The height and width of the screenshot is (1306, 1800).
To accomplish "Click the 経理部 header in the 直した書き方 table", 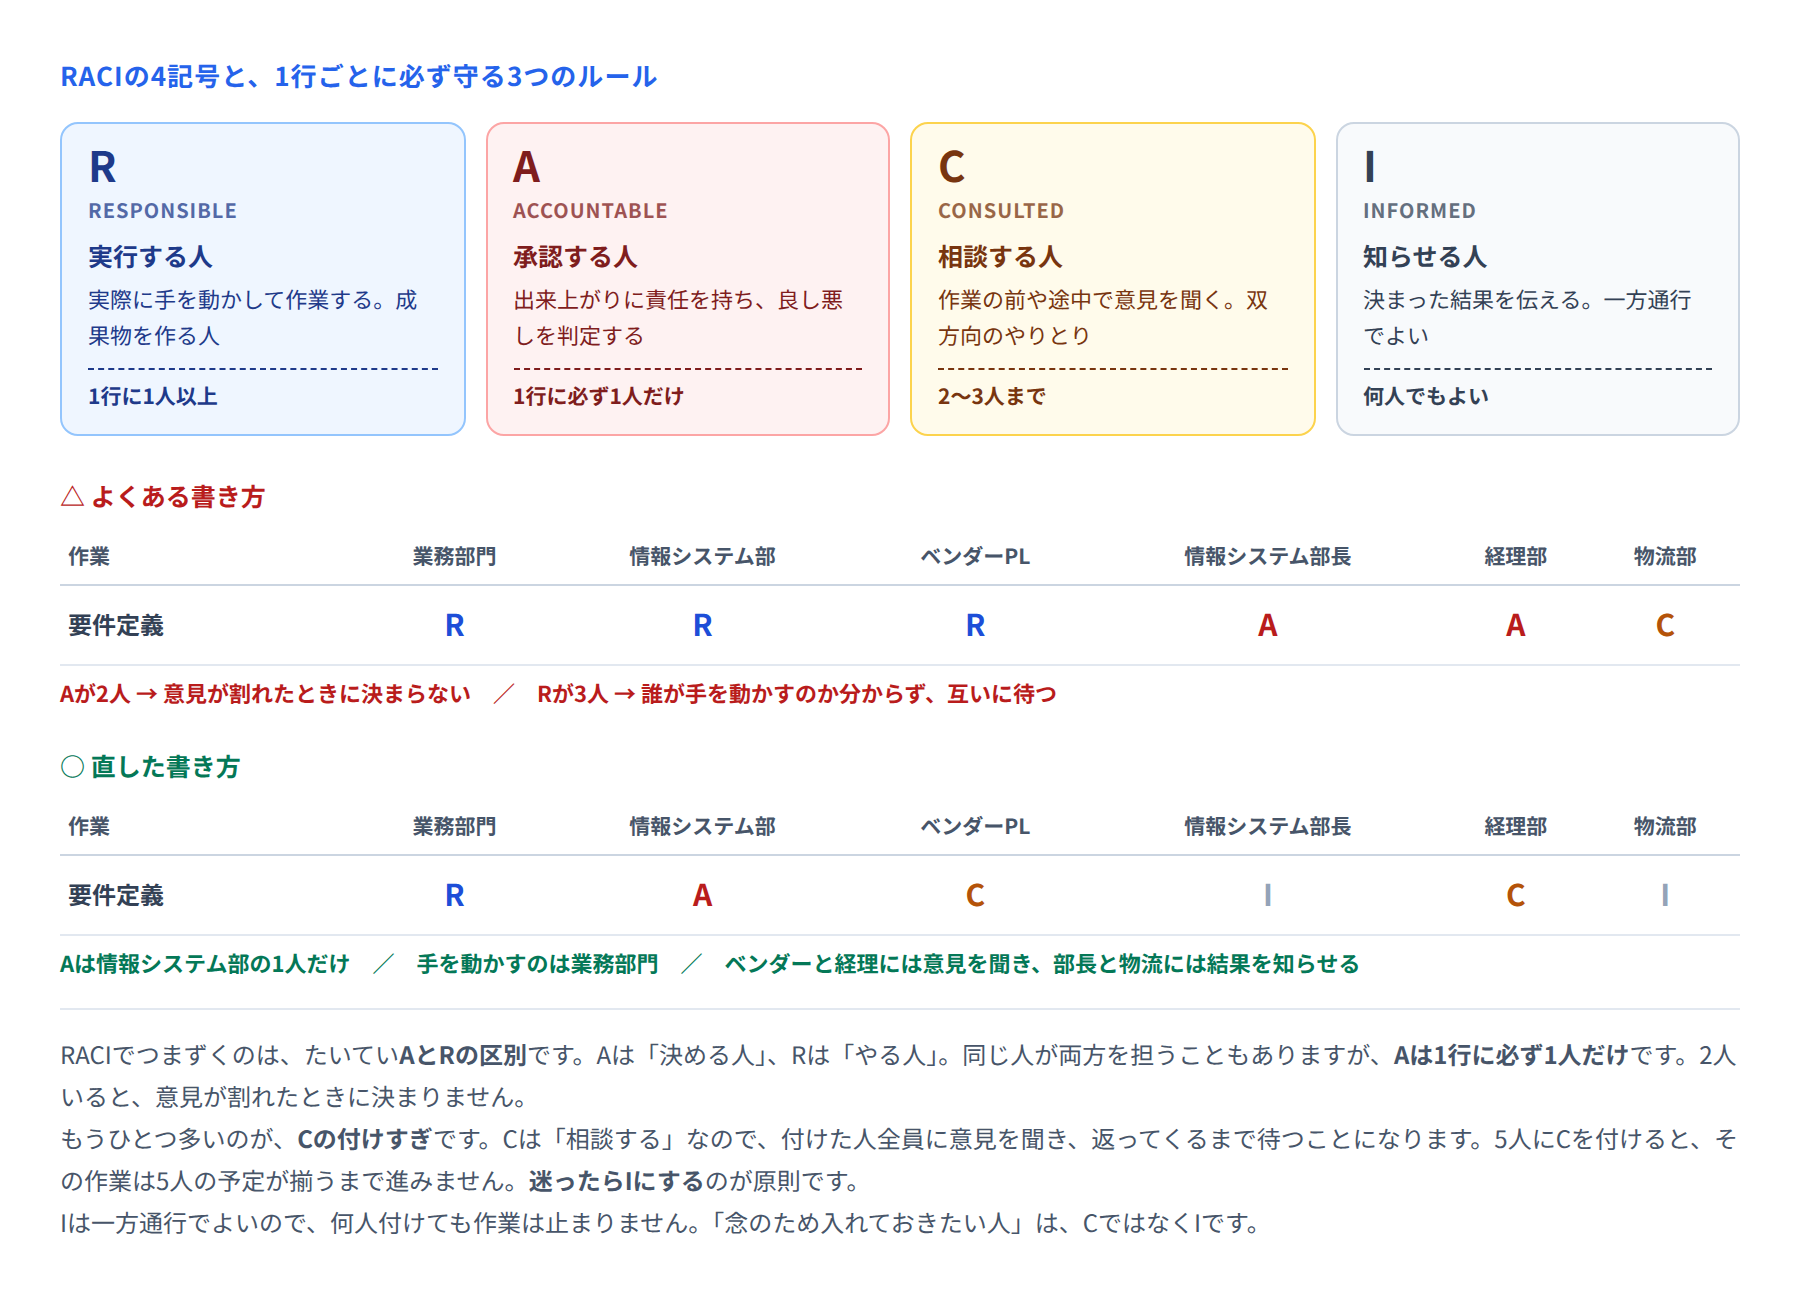I will pos(1516,827).
